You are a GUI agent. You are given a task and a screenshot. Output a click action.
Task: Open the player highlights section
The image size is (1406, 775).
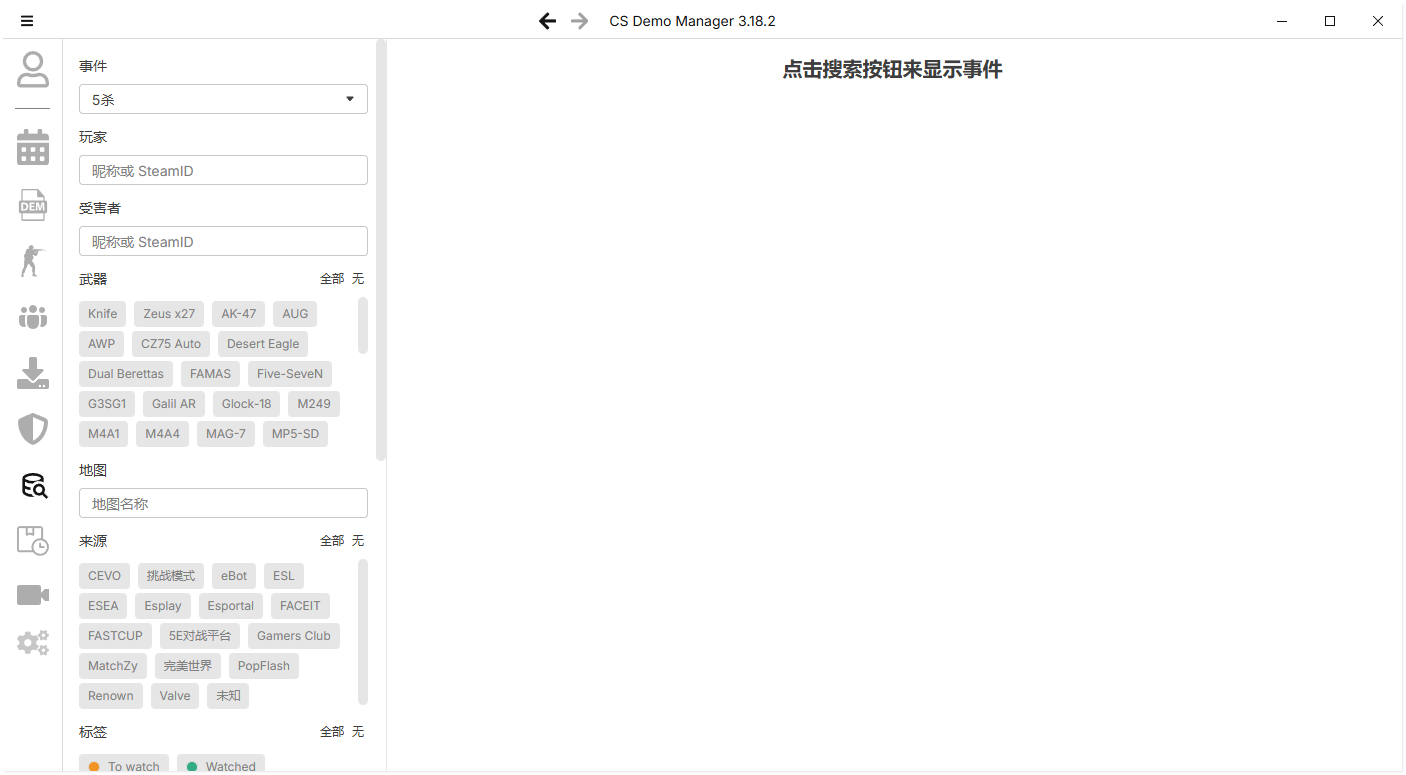tap(33, 260)
